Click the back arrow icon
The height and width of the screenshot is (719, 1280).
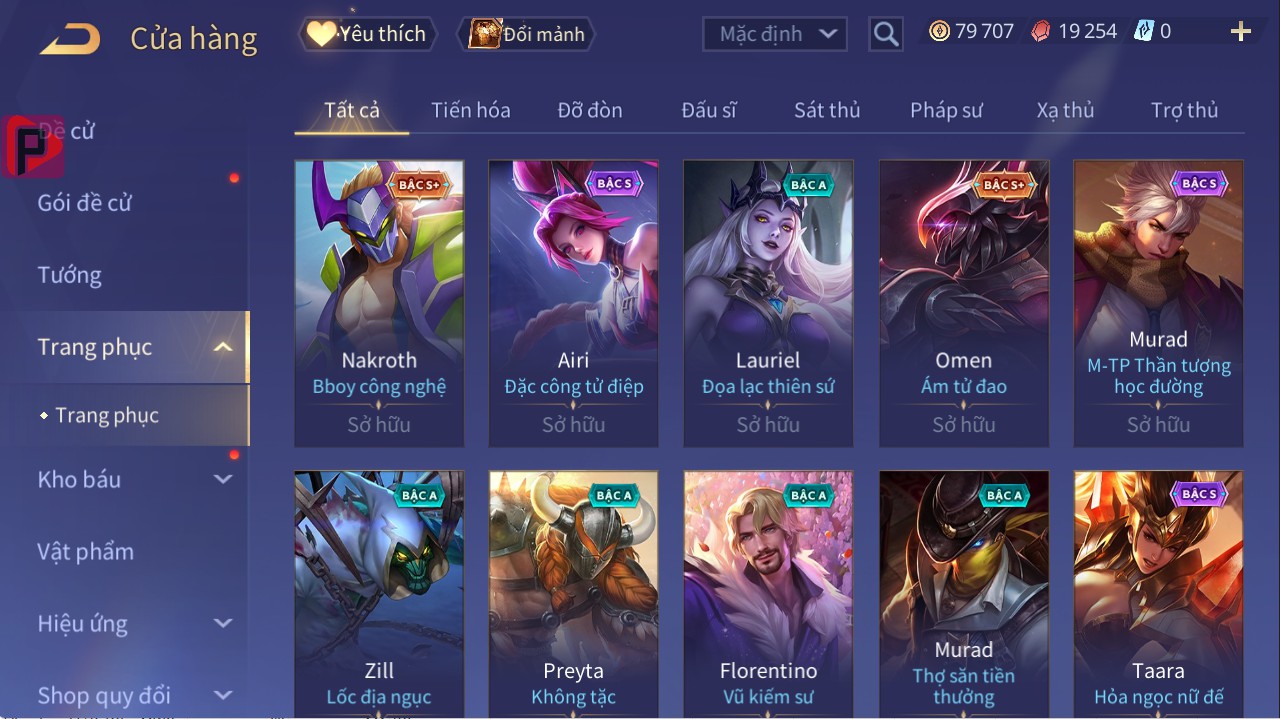pos(70,38)
